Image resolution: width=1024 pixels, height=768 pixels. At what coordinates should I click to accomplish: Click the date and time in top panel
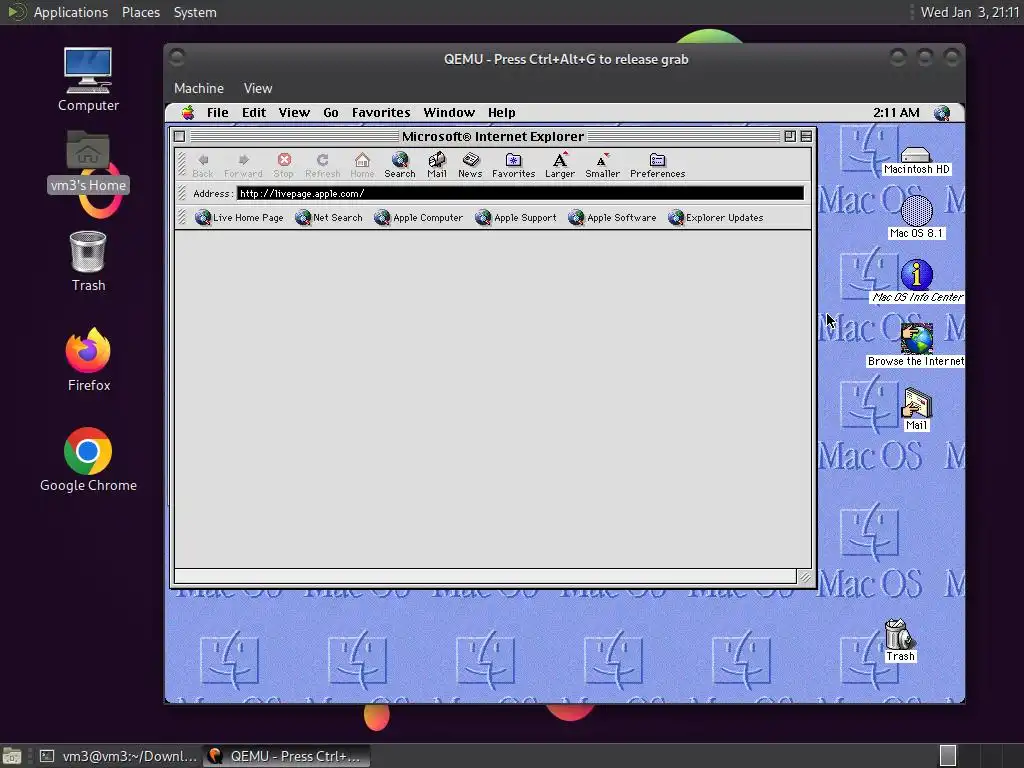point(970,12)
